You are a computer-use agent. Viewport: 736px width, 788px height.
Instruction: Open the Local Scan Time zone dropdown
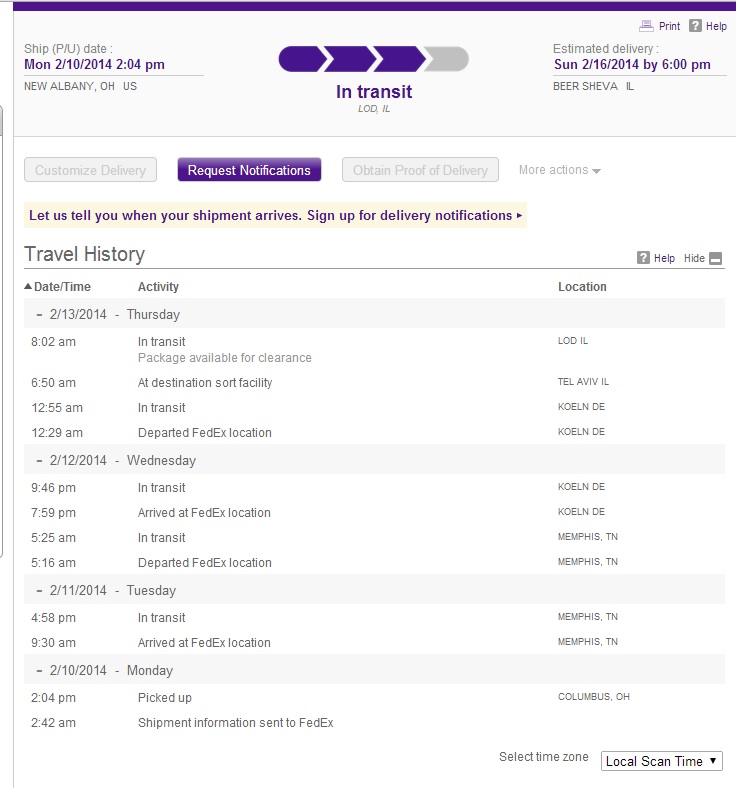[662, 761]
